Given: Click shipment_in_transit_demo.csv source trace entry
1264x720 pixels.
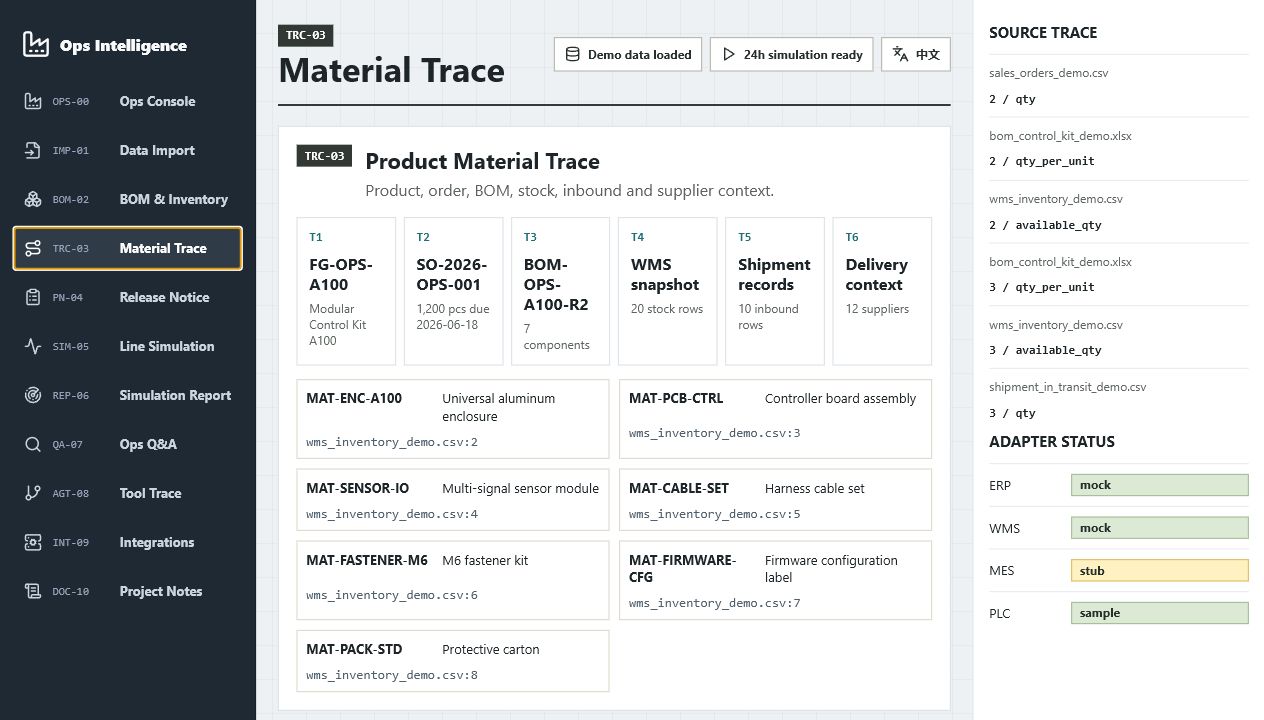Looking at the screenshot, I should [1119, 400].
